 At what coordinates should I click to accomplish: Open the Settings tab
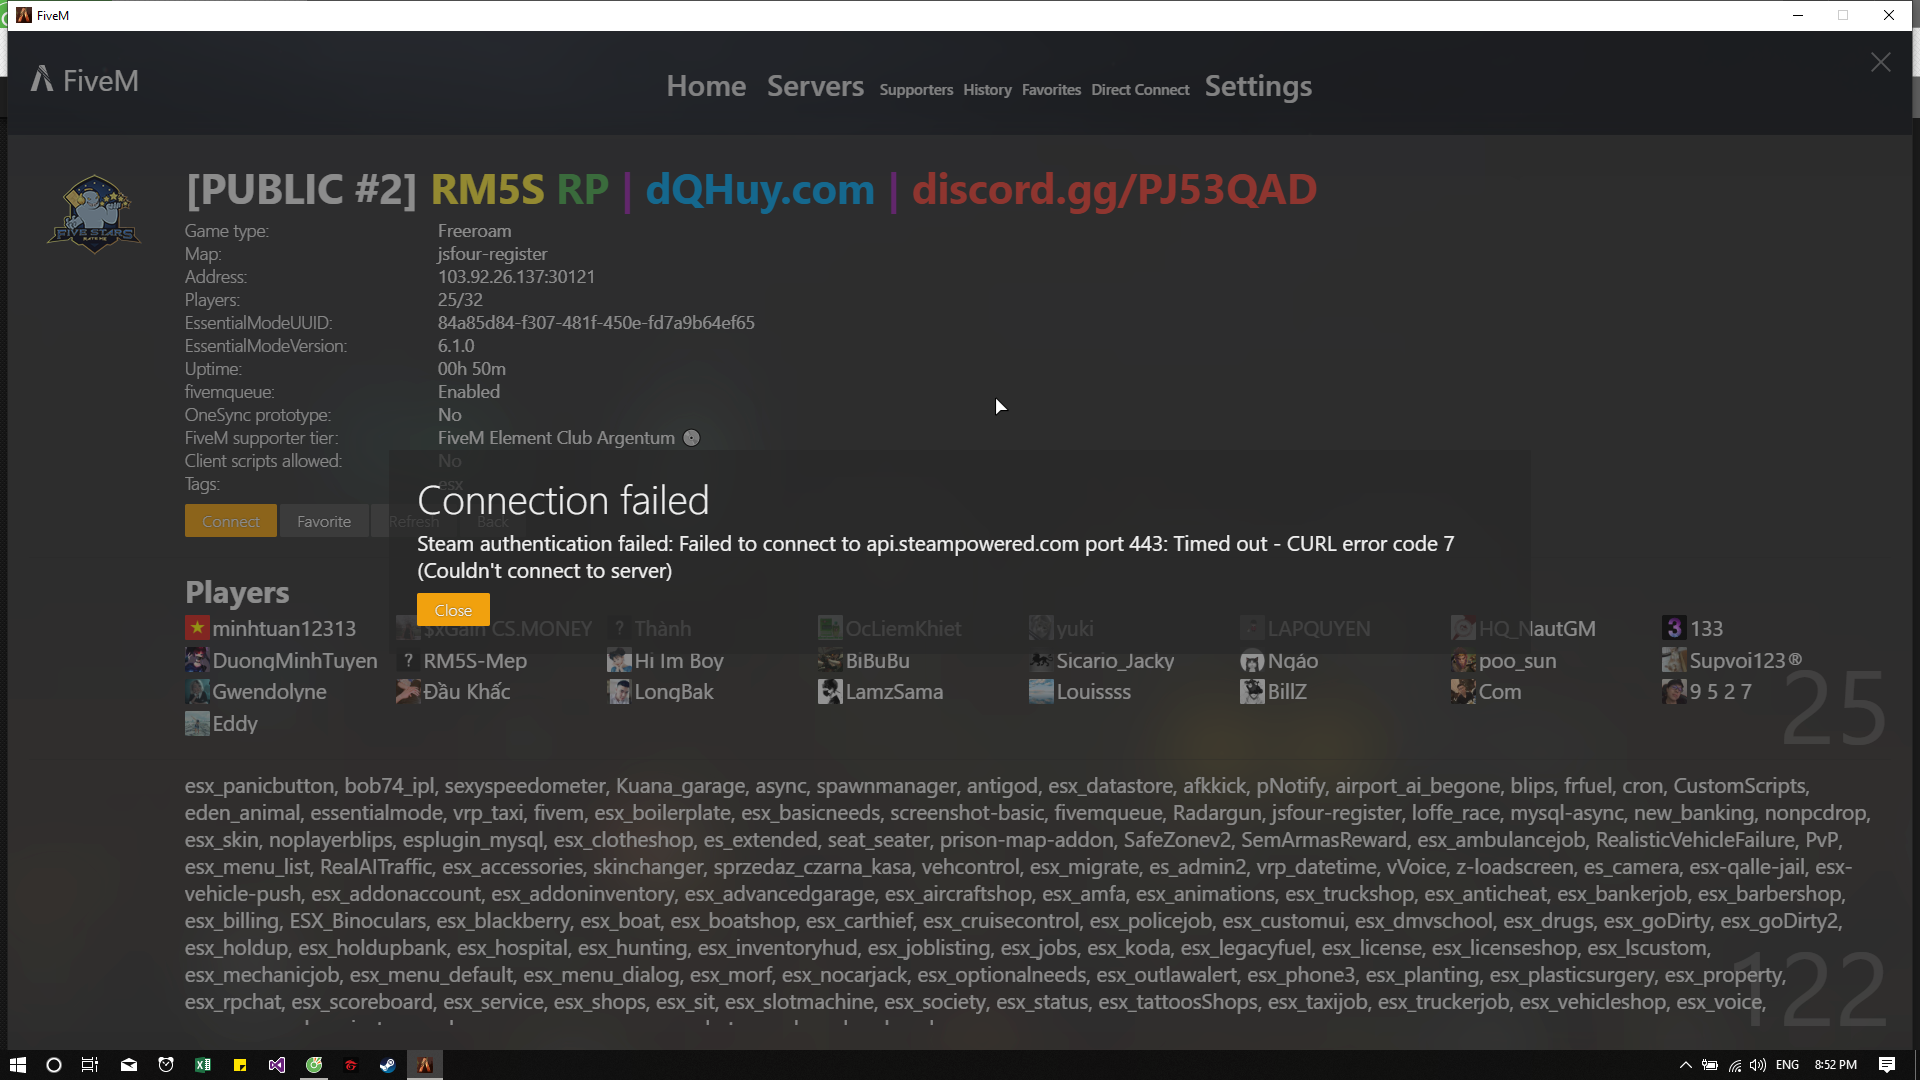click(1258, 87)
